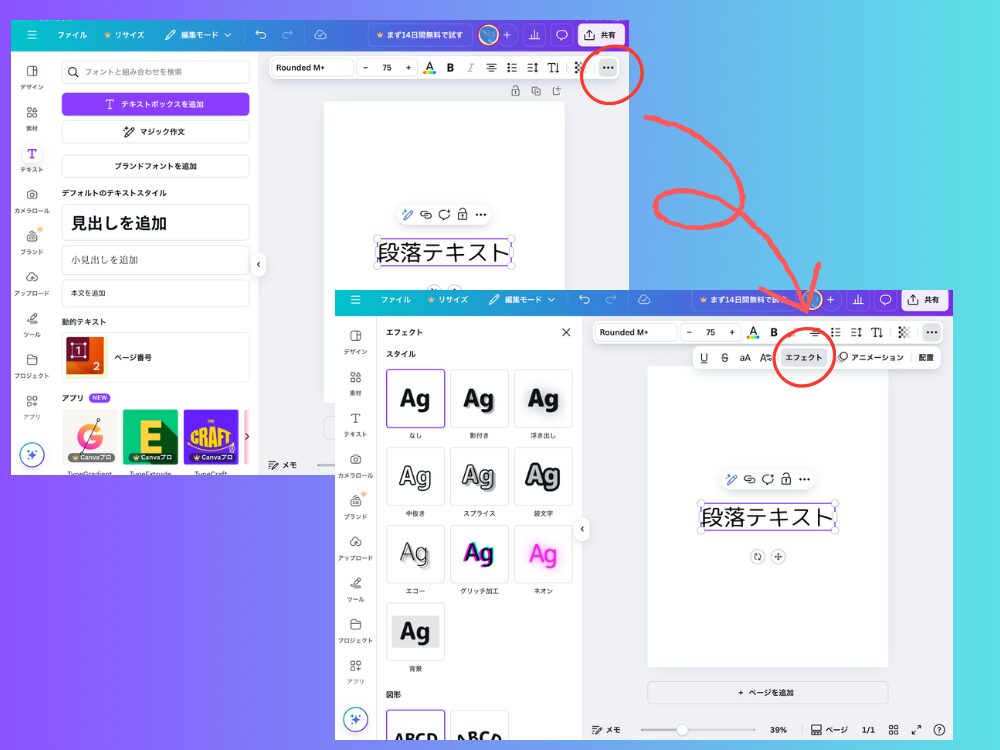The image size is (1000, 750).
Task: Click lock icon on floating toolbar in lower-right screenshot
Action: 786,479
